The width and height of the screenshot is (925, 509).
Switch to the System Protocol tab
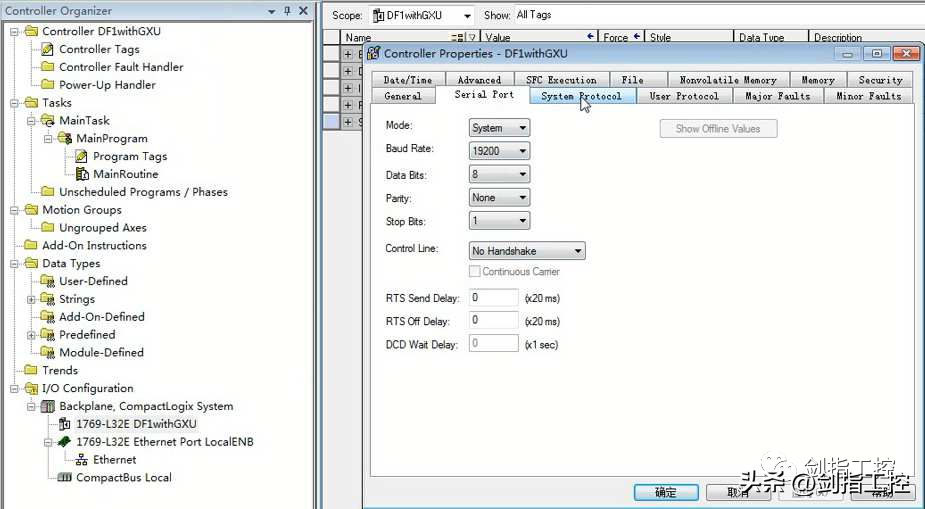pos(581,96)
